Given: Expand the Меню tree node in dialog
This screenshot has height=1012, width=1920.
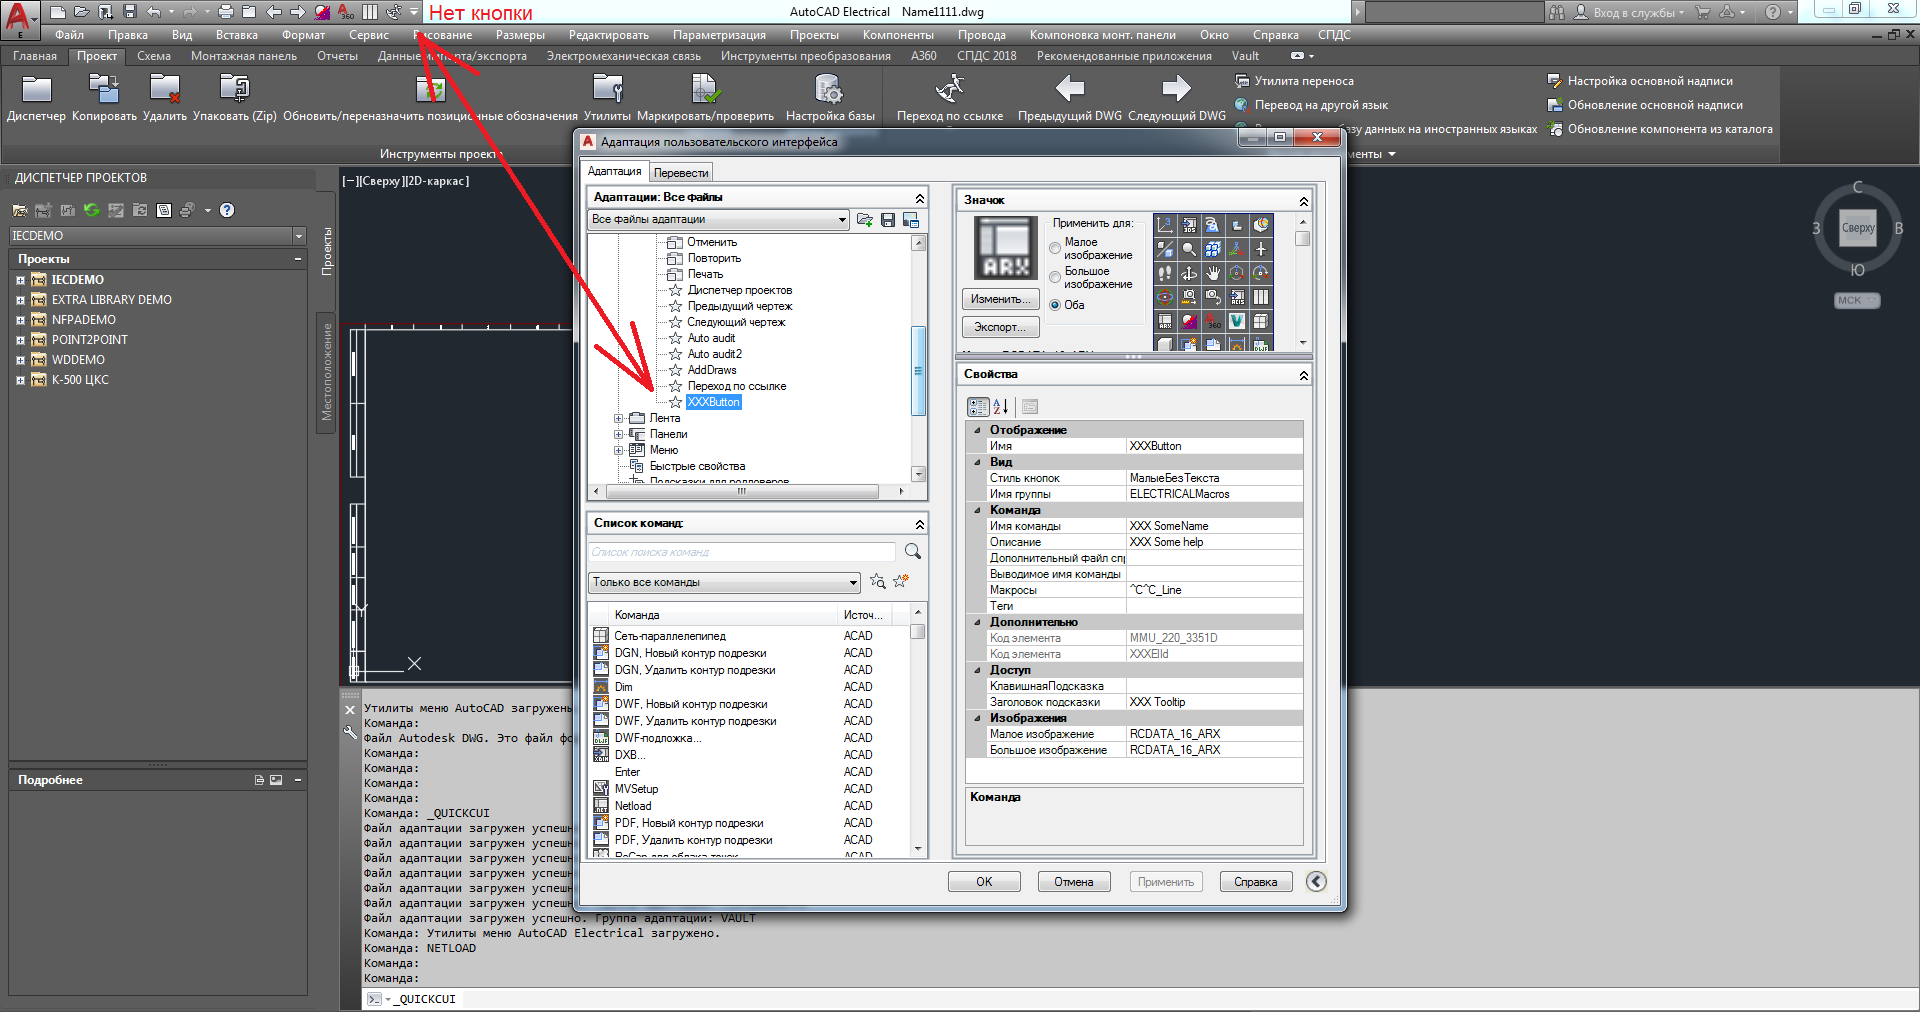Looking at the screenshot, I should pos(619,451).
